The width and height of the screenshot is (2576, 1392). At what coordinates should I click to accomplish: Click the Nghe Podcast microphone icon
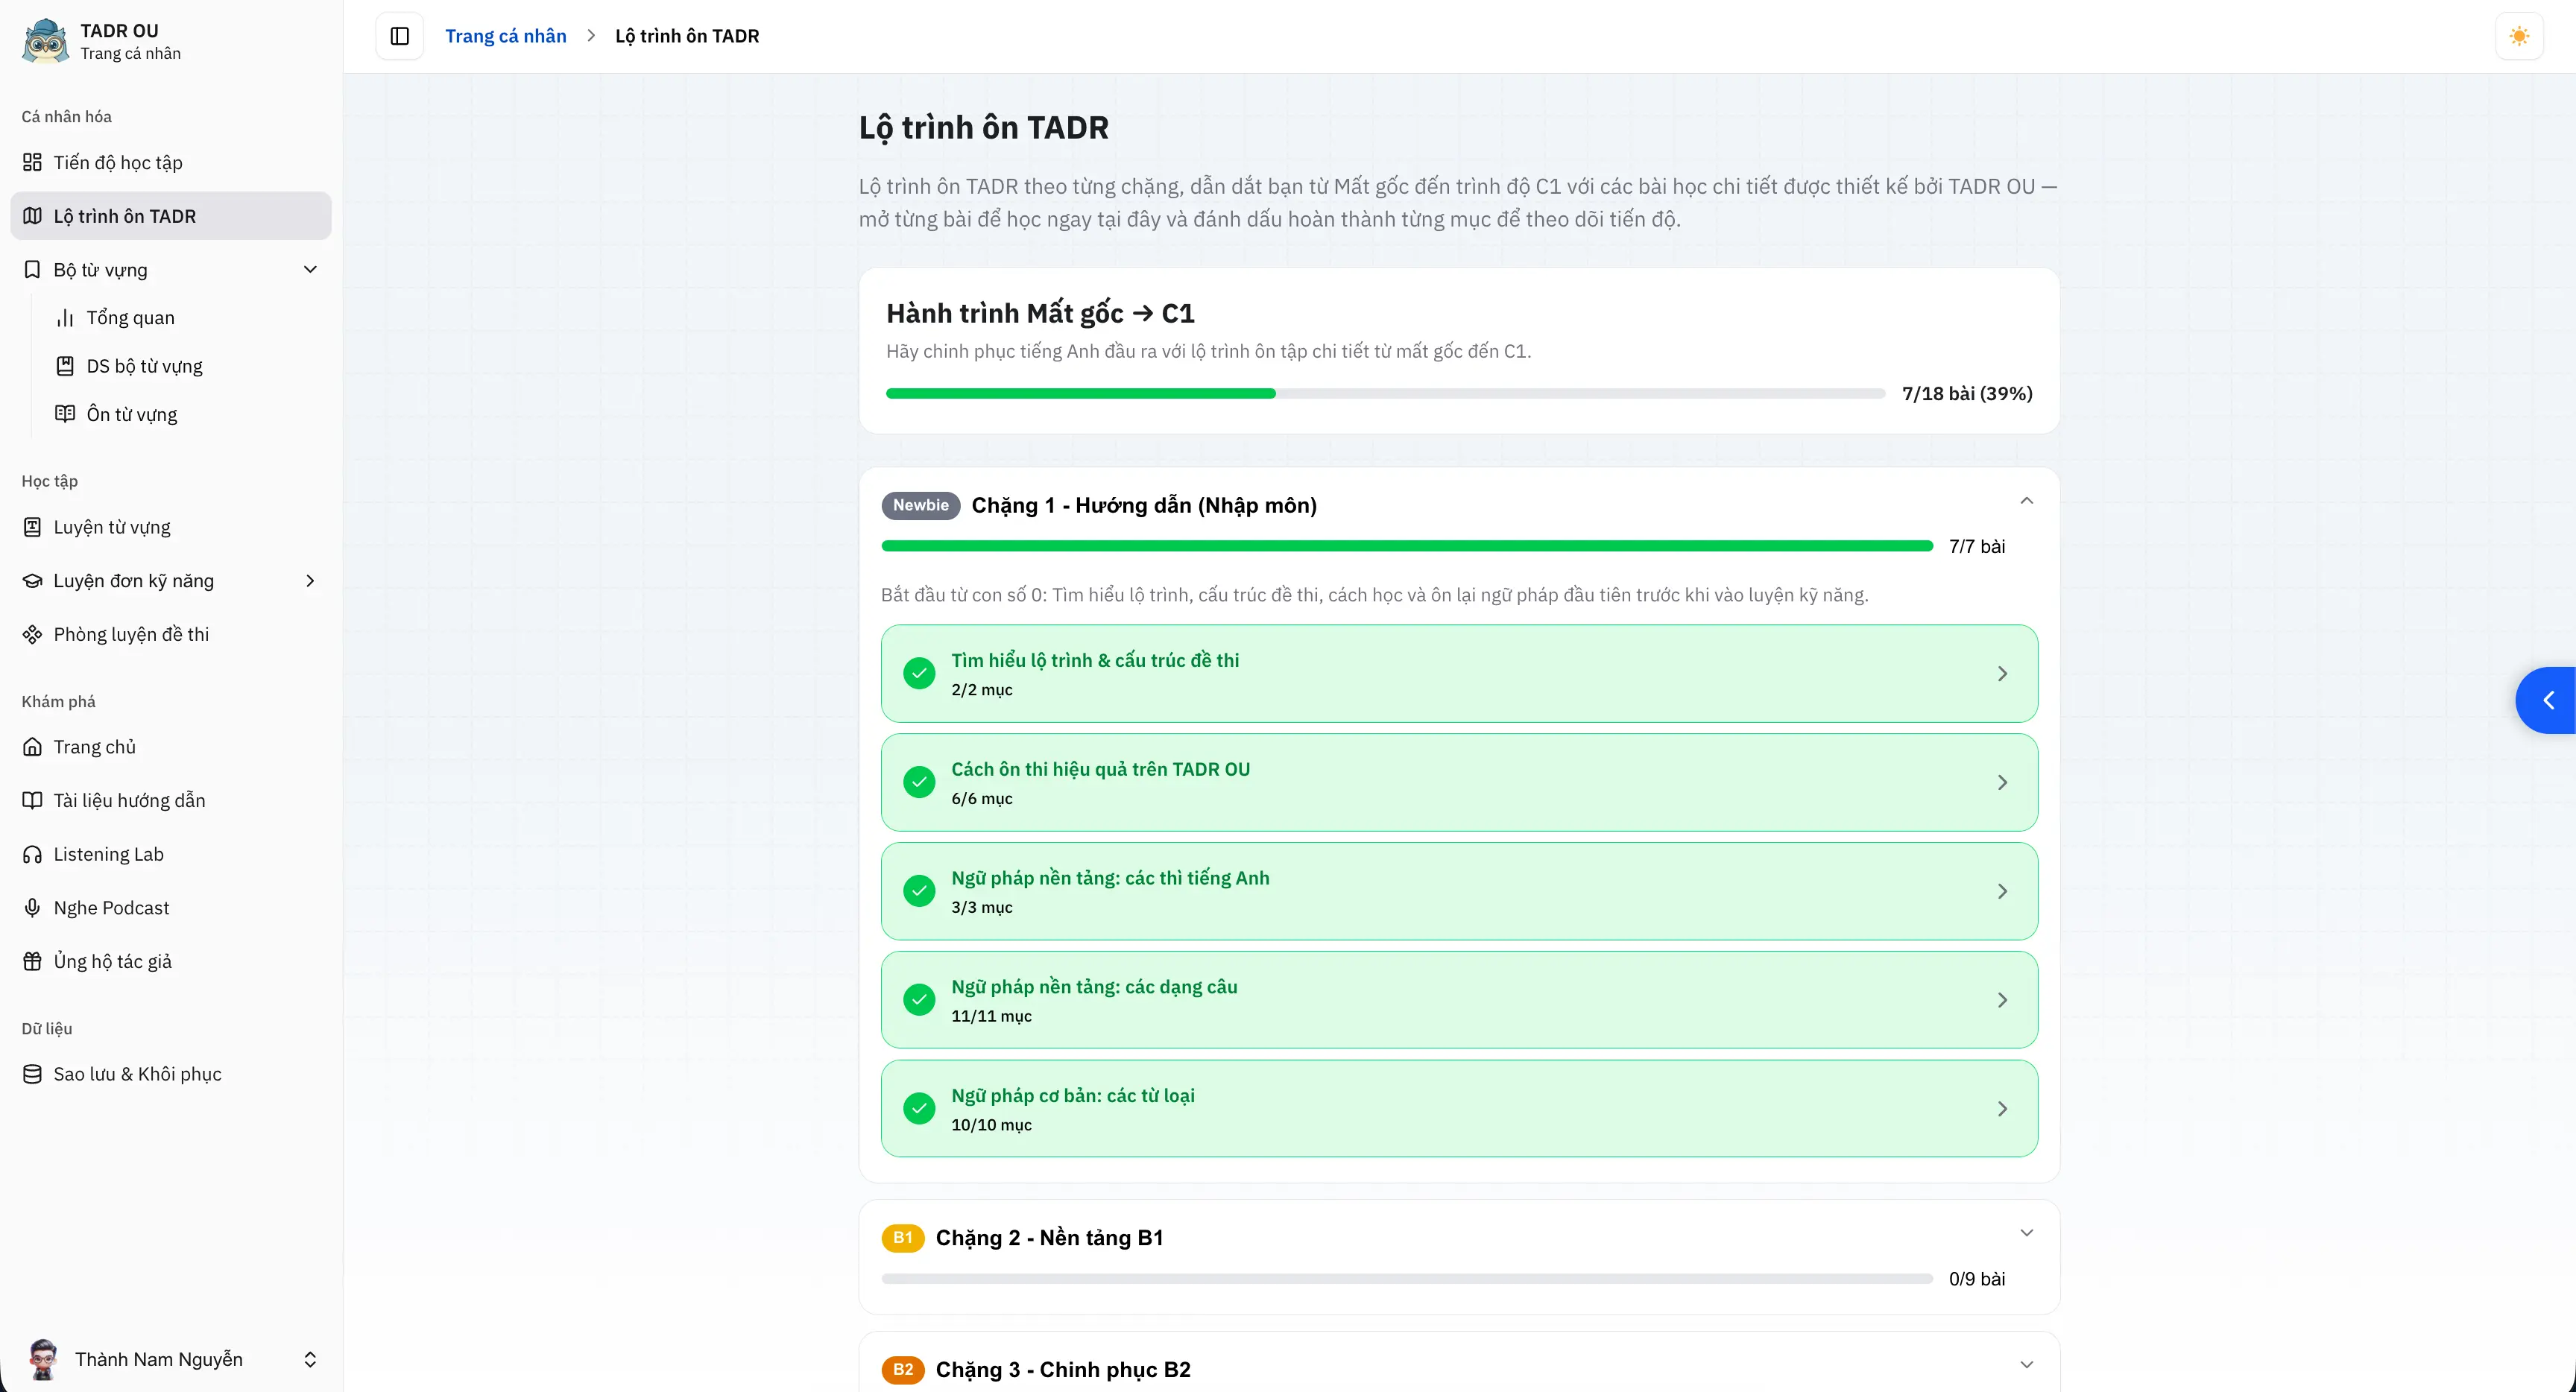pos(32,908)
